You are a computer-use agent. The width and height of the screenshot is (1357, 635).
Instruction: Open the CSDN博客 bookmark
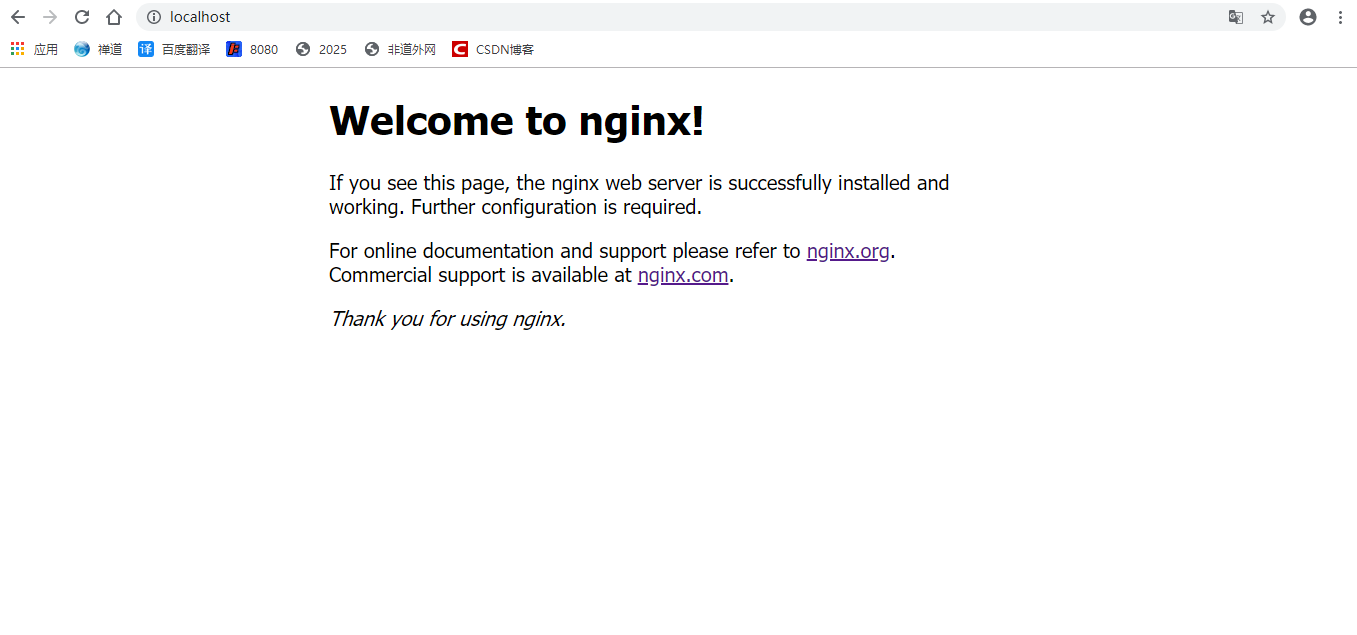(x=493, y=49)
